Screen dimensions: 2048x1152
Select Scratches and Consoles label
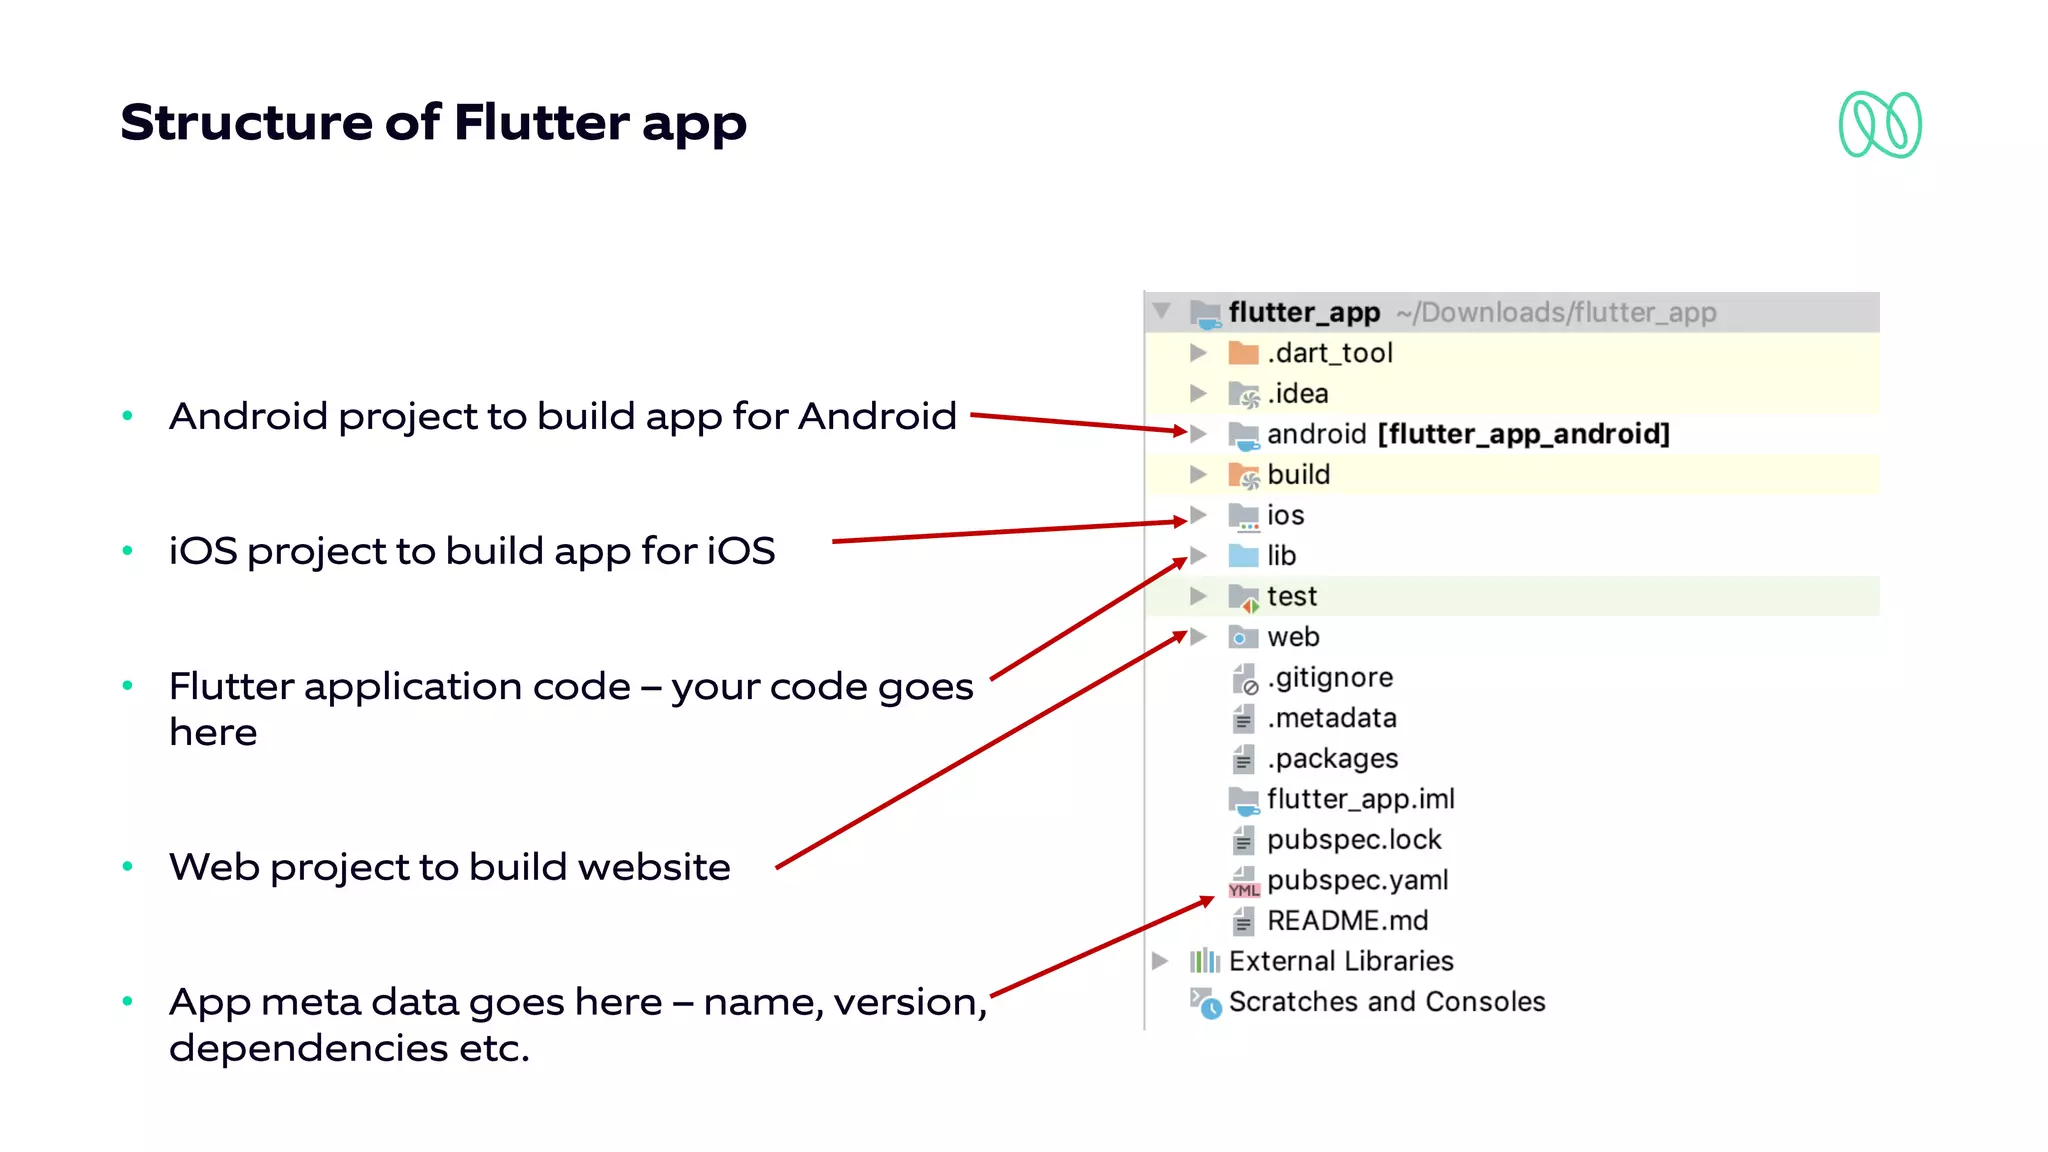[x=1387, y=1001]
